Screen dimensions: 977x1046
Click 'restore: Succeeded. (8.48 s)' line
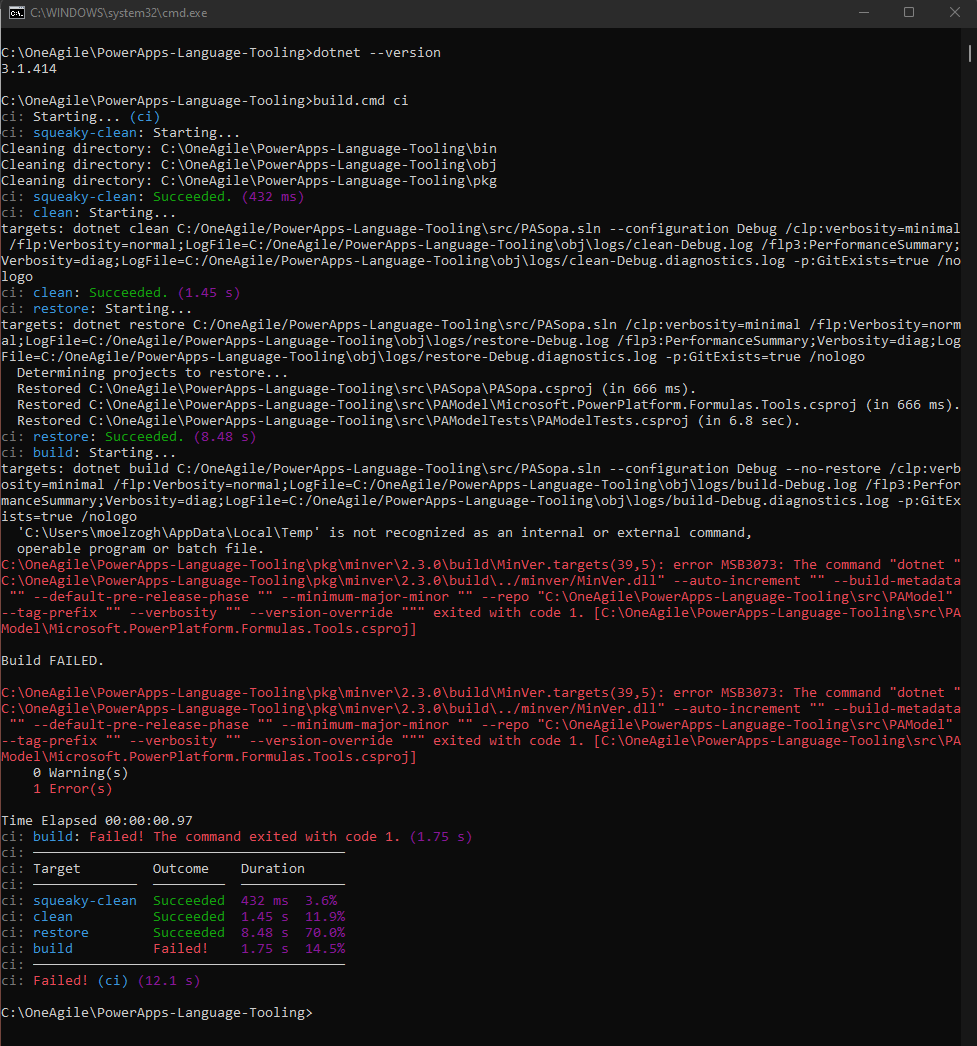coord(128,437)
